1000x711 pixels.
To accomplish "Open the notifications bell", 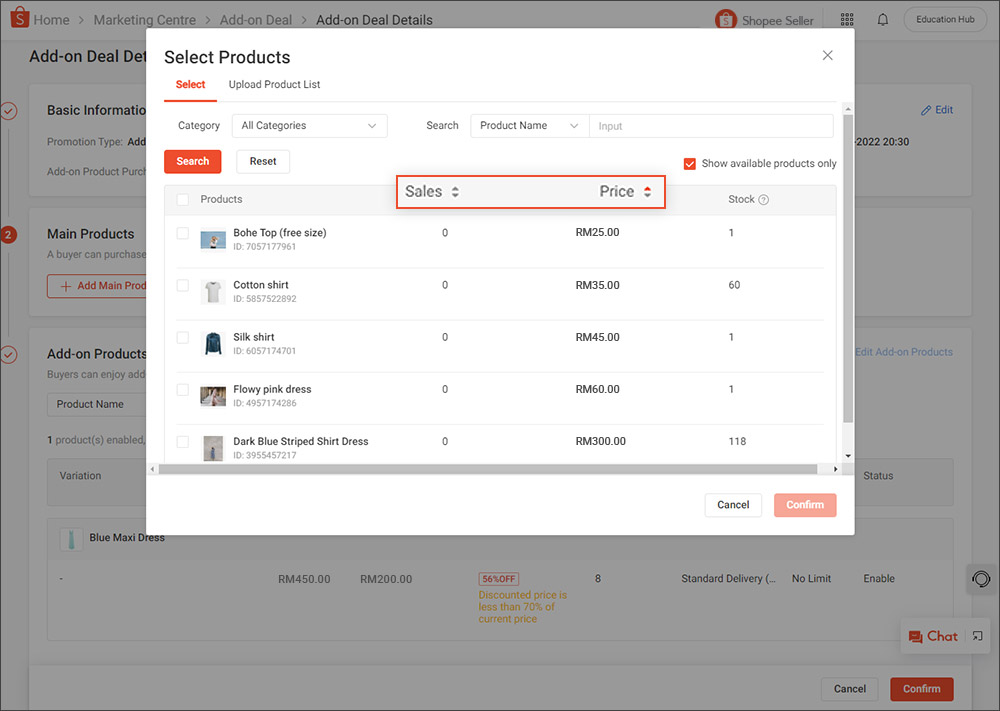I will click(882, 19).
